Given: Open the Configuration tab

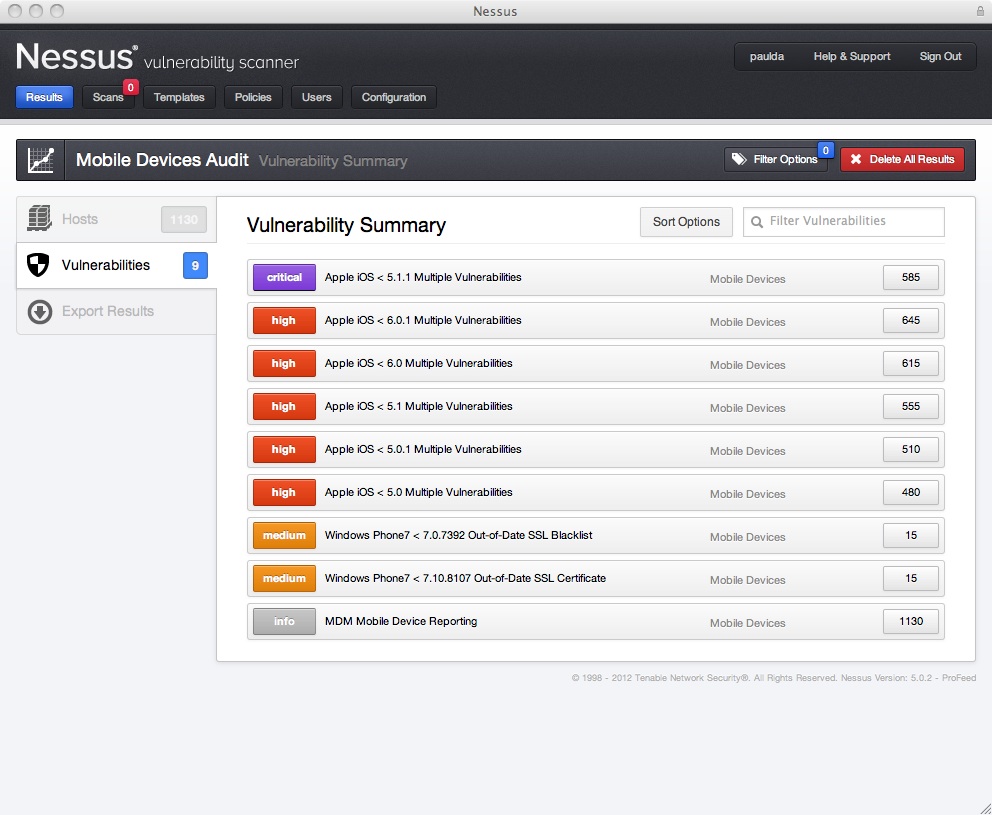Looking at the screenshot, I should [x=394, y=97].
